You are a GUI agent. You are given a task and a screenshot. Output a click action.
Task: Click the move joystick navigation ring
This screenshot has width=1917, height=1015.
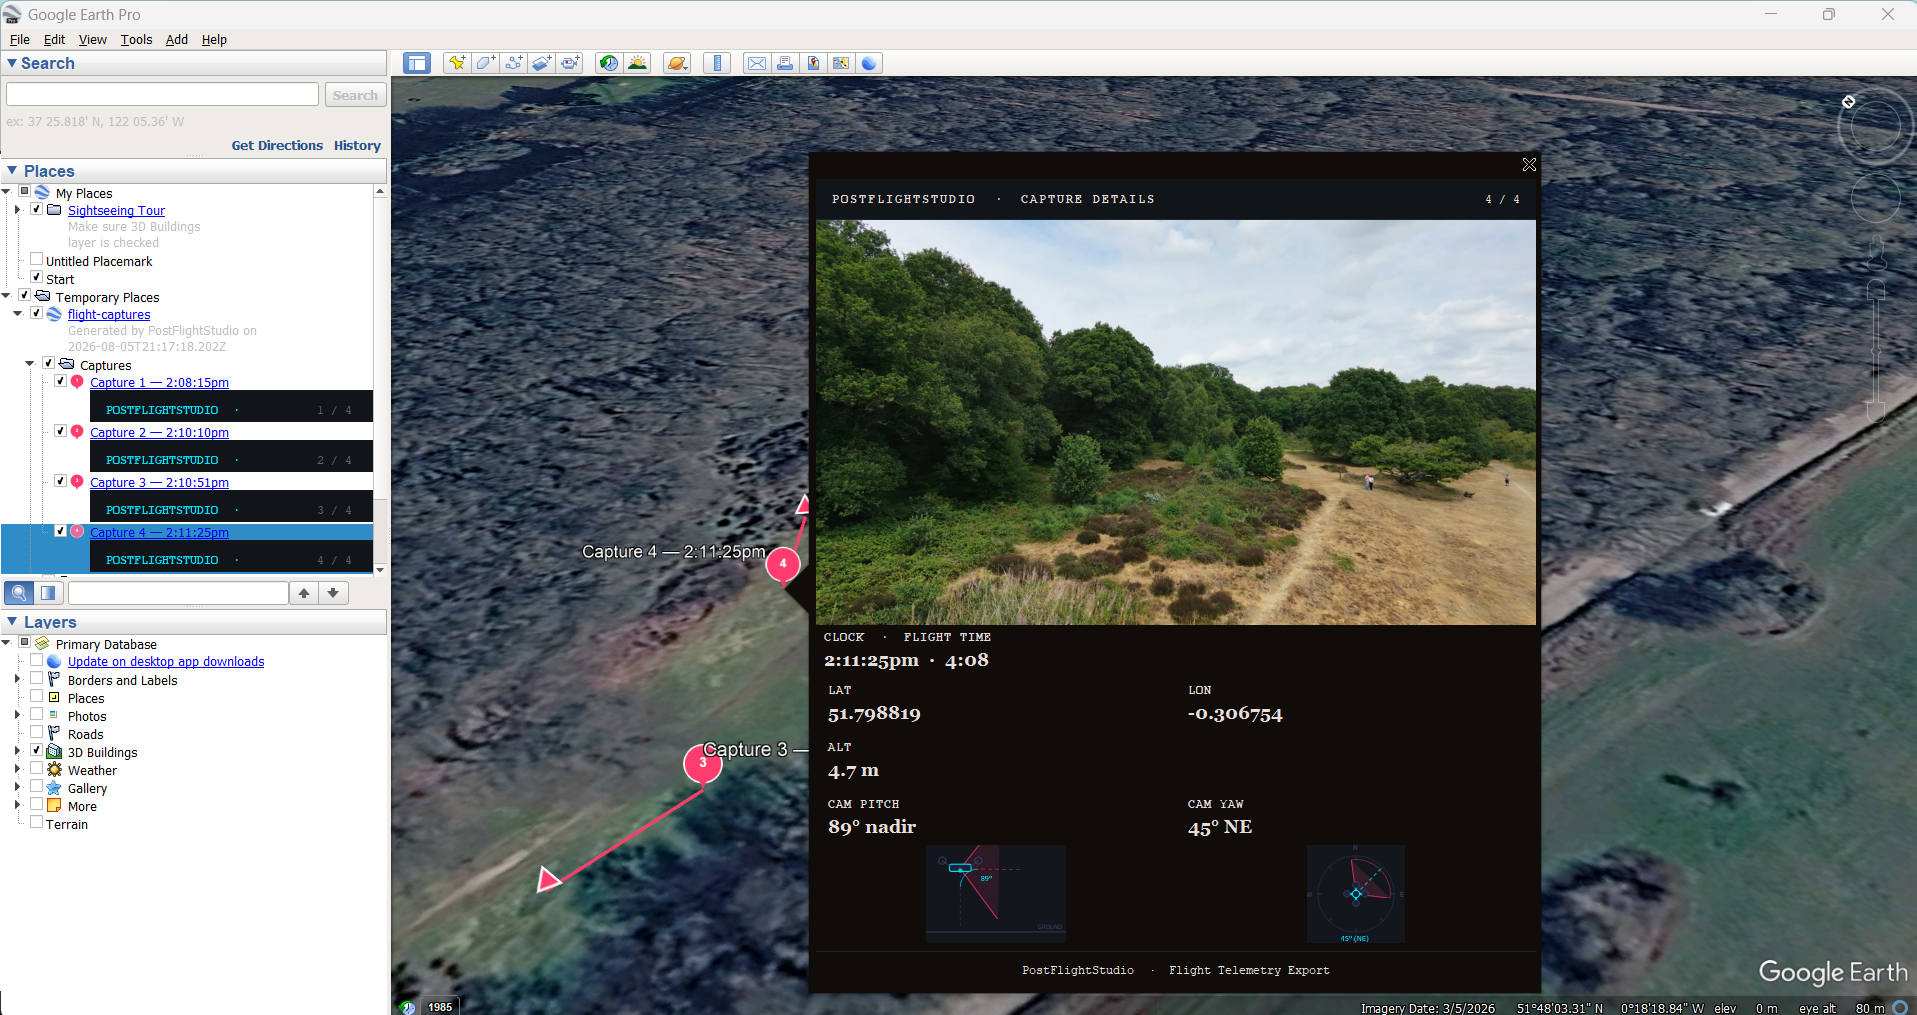tap(1875, 199)
